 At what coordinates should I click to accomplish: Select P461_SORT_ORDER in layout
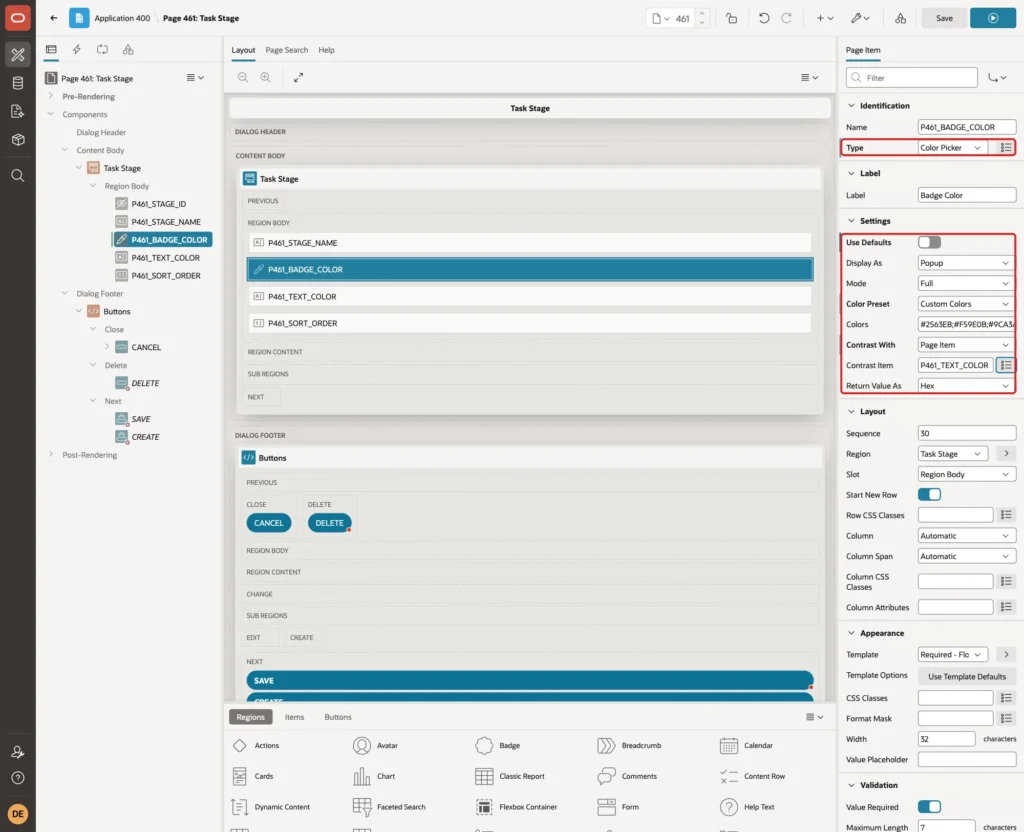coord(529,323)
